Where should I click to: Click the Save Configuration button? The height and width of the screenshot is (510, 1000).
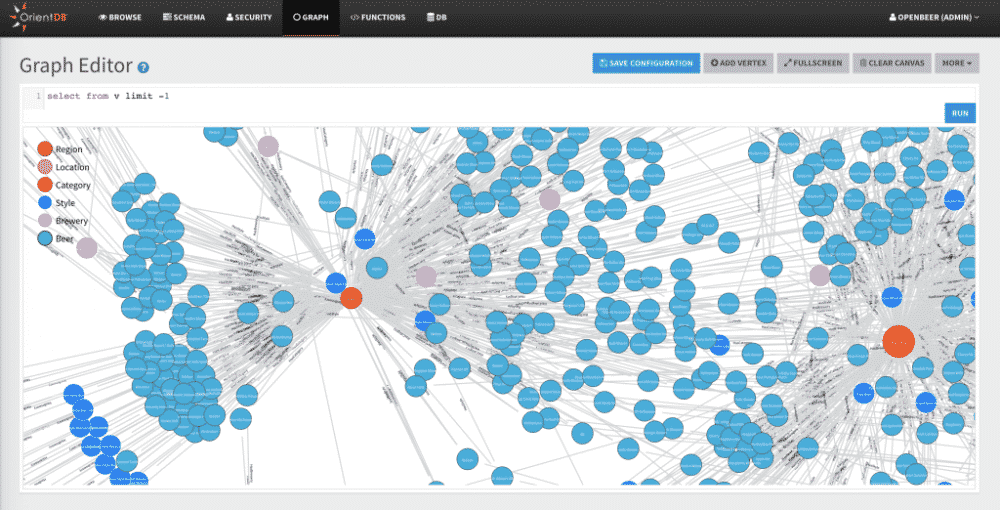point(646,63)
